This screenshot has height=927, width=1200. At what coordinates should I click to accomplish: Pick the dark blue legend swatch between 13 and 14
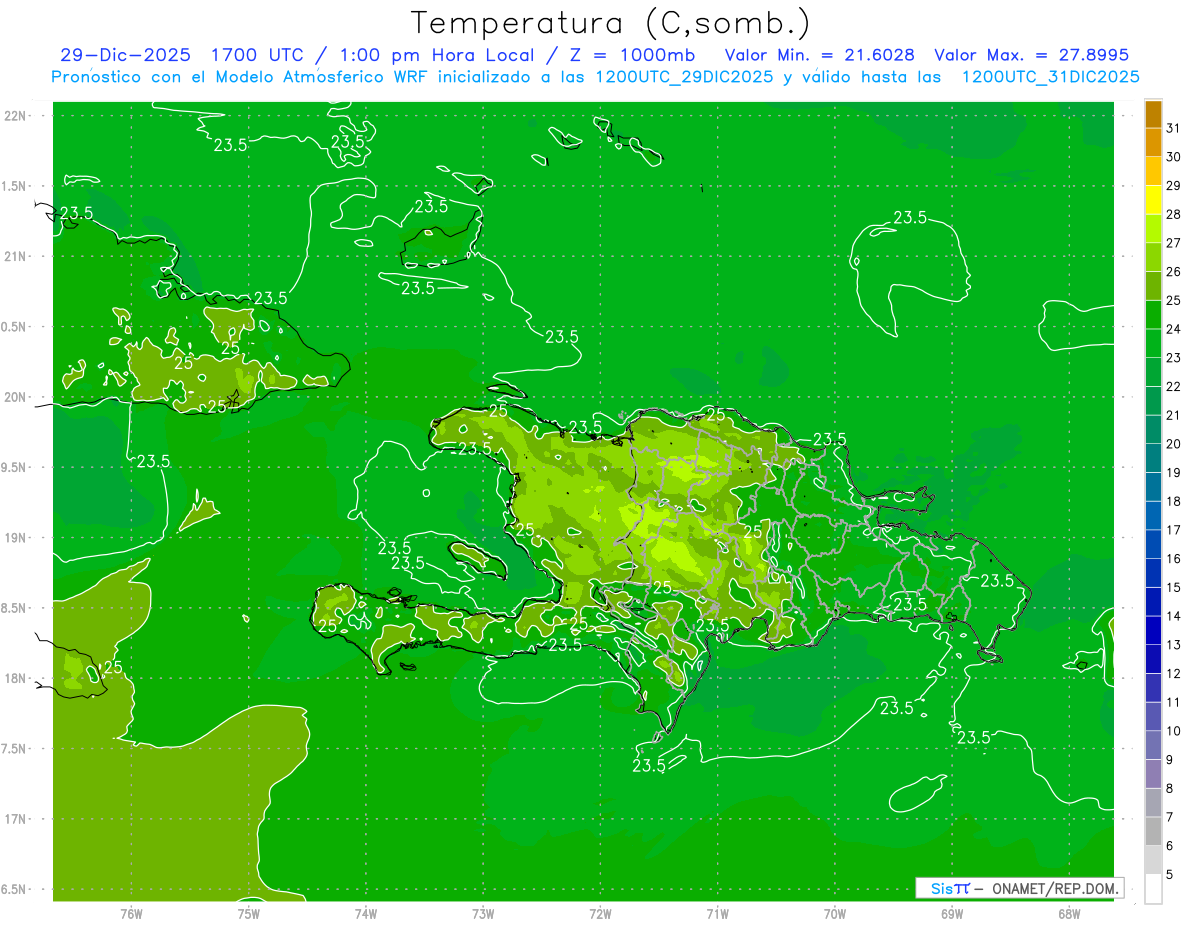1153,631
